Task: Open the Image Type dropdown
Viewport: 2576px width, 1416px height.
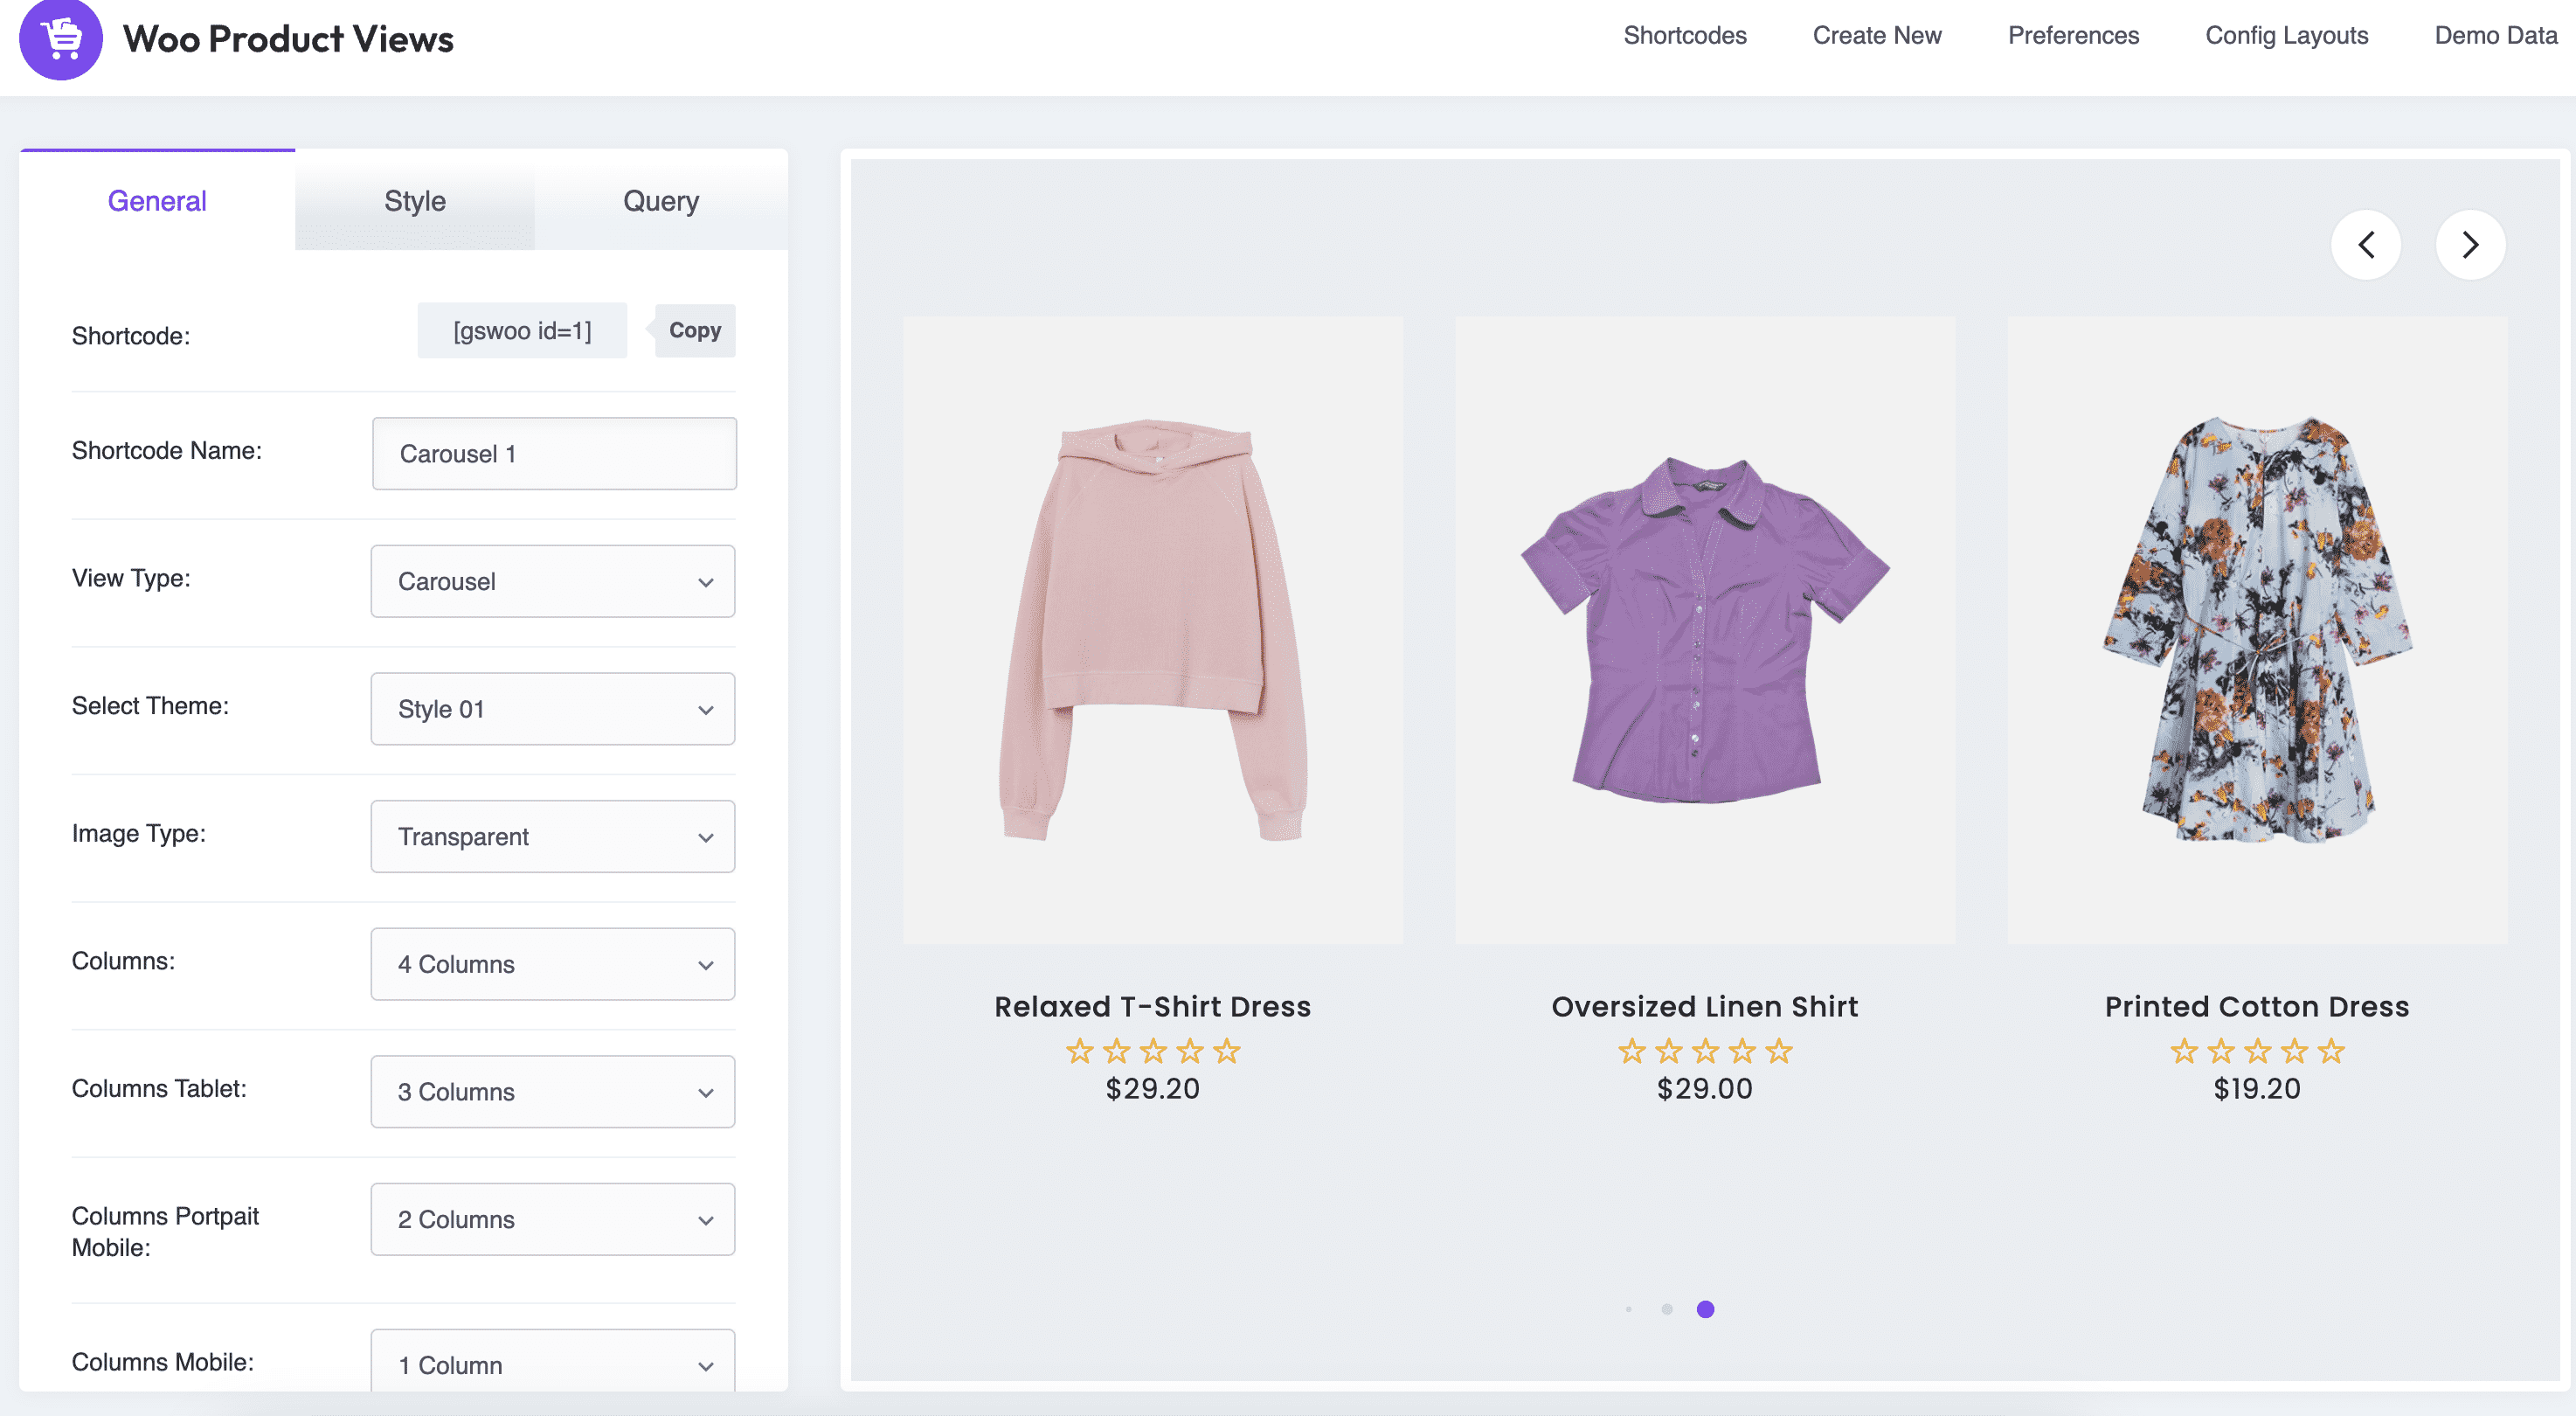Action: (553, 836)
